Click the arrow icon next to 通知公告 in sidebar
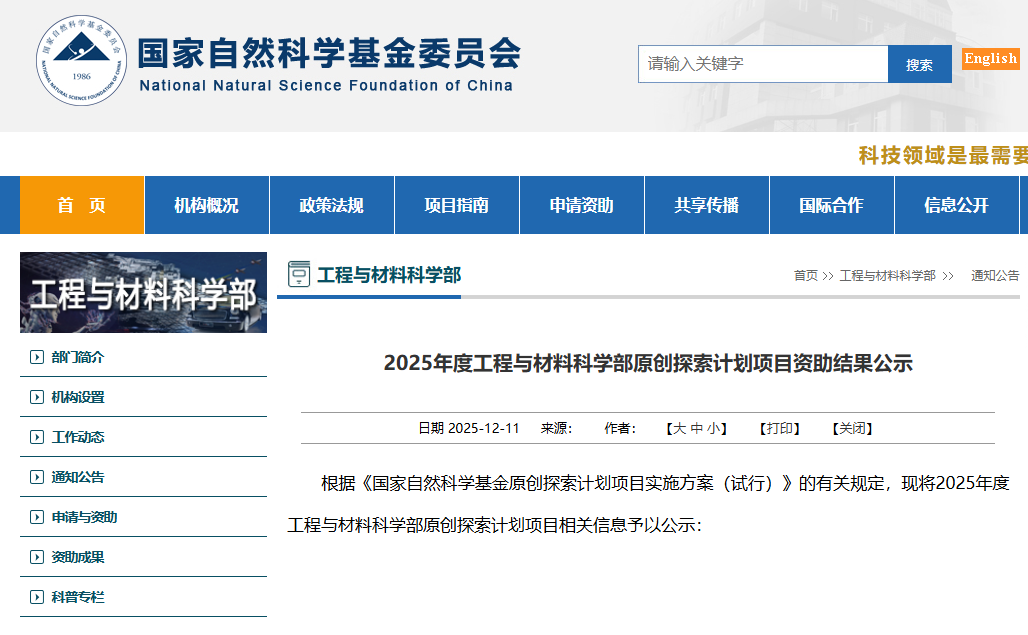1028x635 pixels. click(x=37, y=477)
